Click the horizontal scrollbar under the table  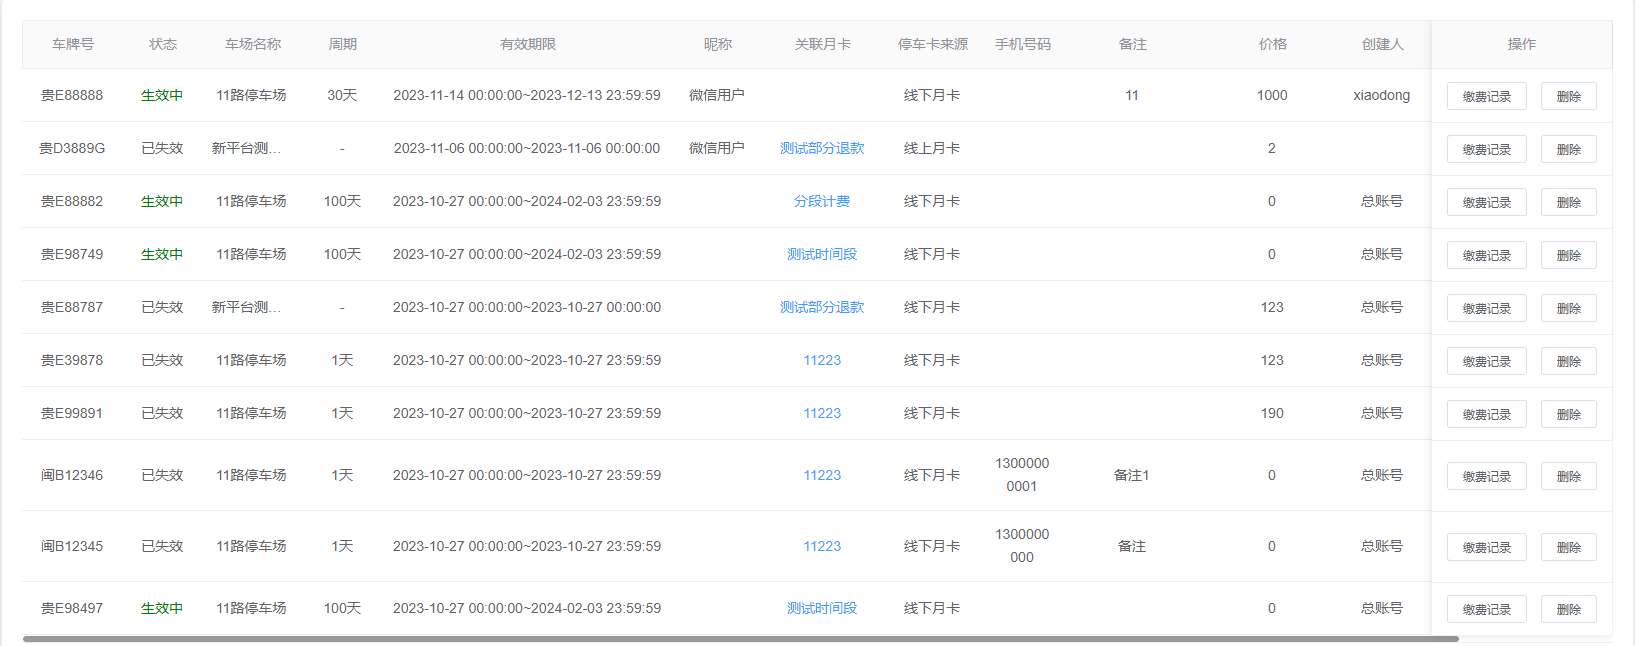(740, 638)
